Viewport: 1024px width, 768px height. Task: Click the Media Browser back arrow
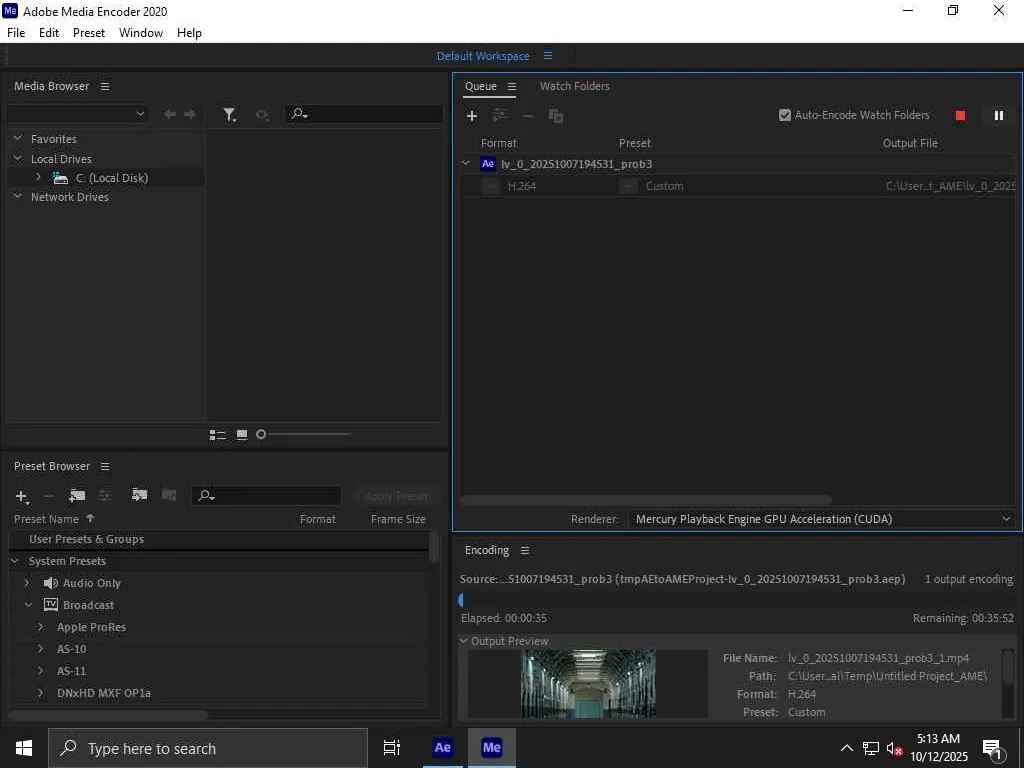pyautogui.click(x=170, y=114)
